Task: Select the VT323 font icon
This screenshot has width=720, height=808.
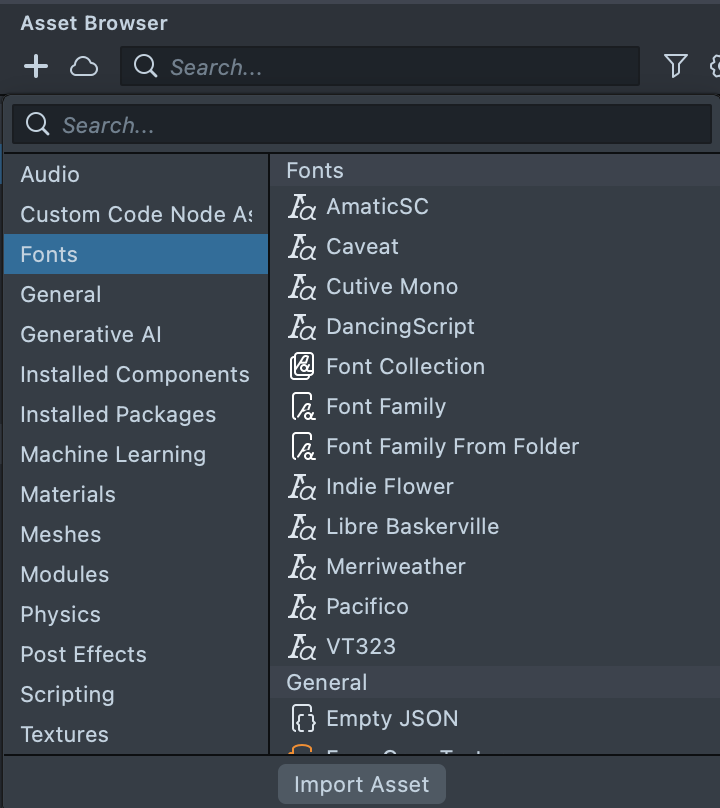Action: coord(302,647)
